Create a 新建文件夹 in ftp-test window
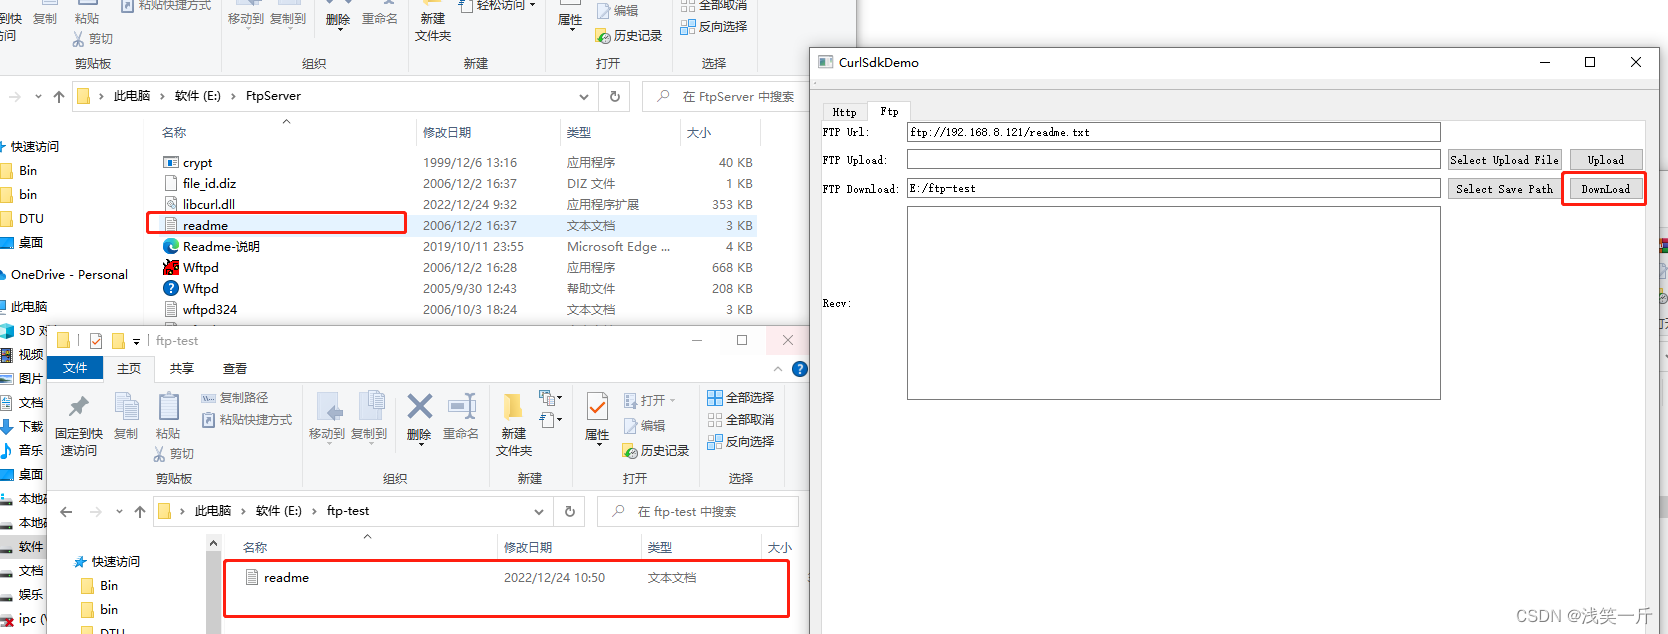 tap(514, 425)
